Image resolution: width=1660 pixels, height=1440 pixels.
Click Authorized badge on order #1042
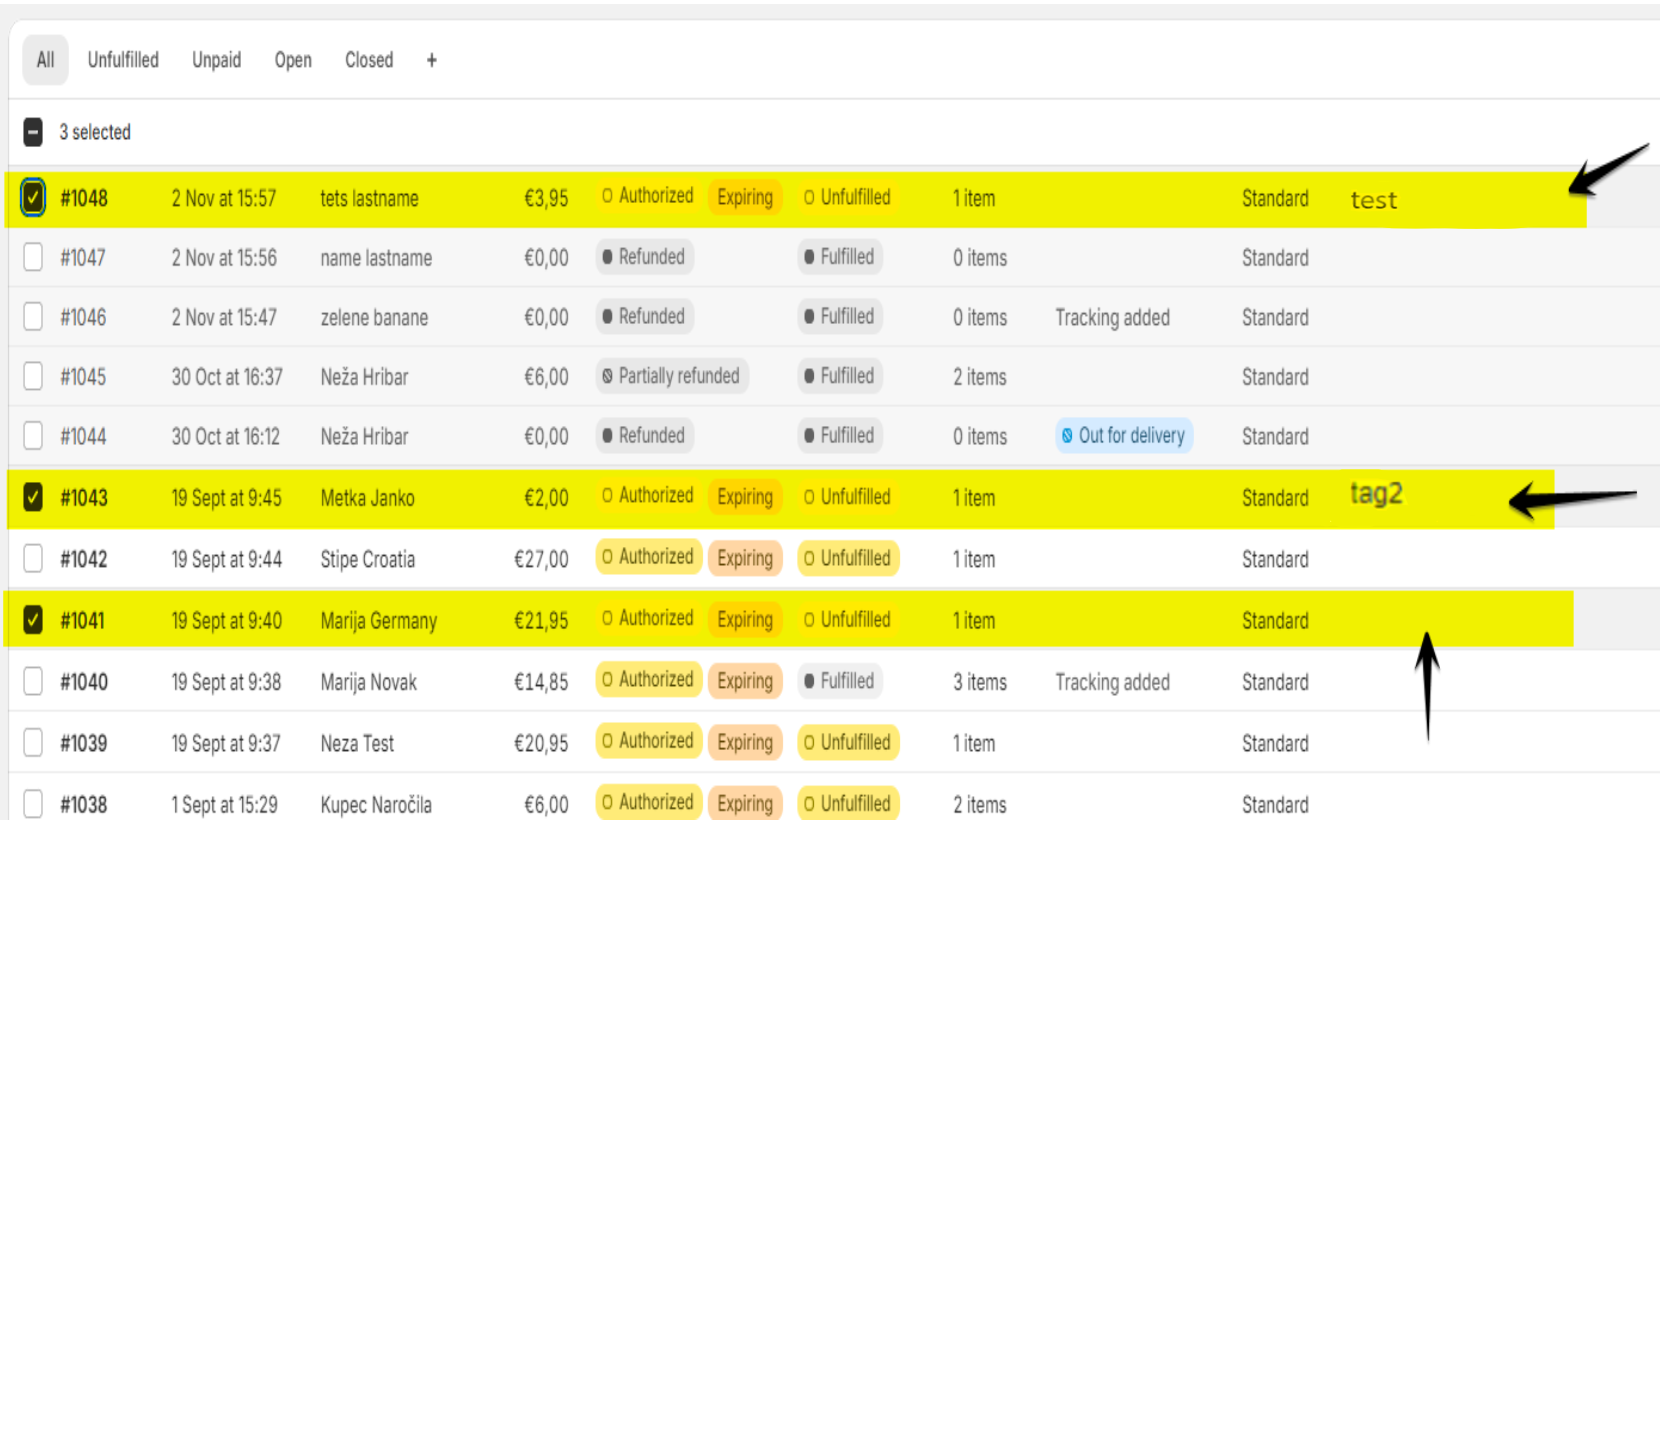click(x=648, y=557)
